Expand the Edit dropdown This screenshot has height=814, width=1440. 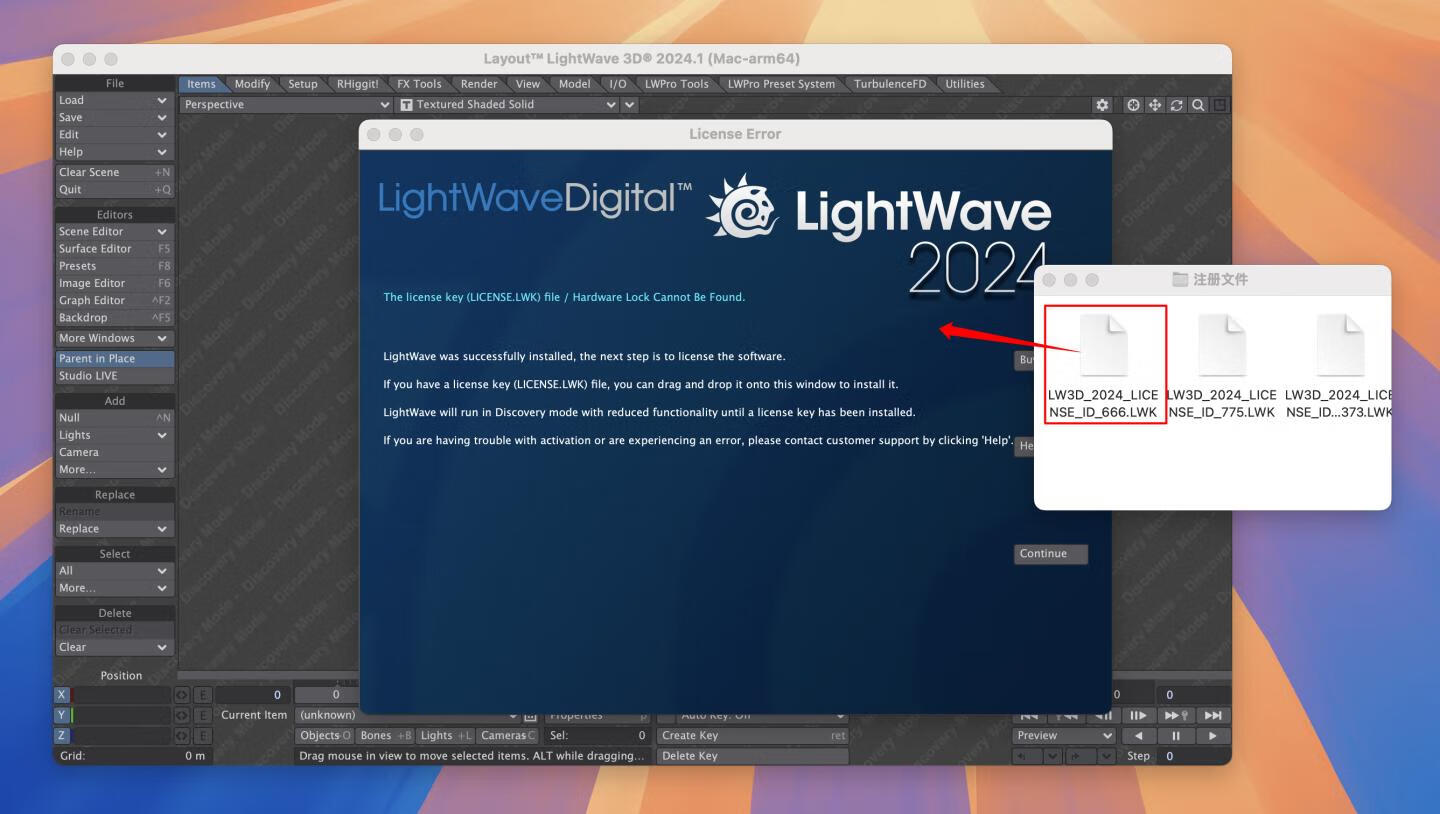click(x=114, y=134)
